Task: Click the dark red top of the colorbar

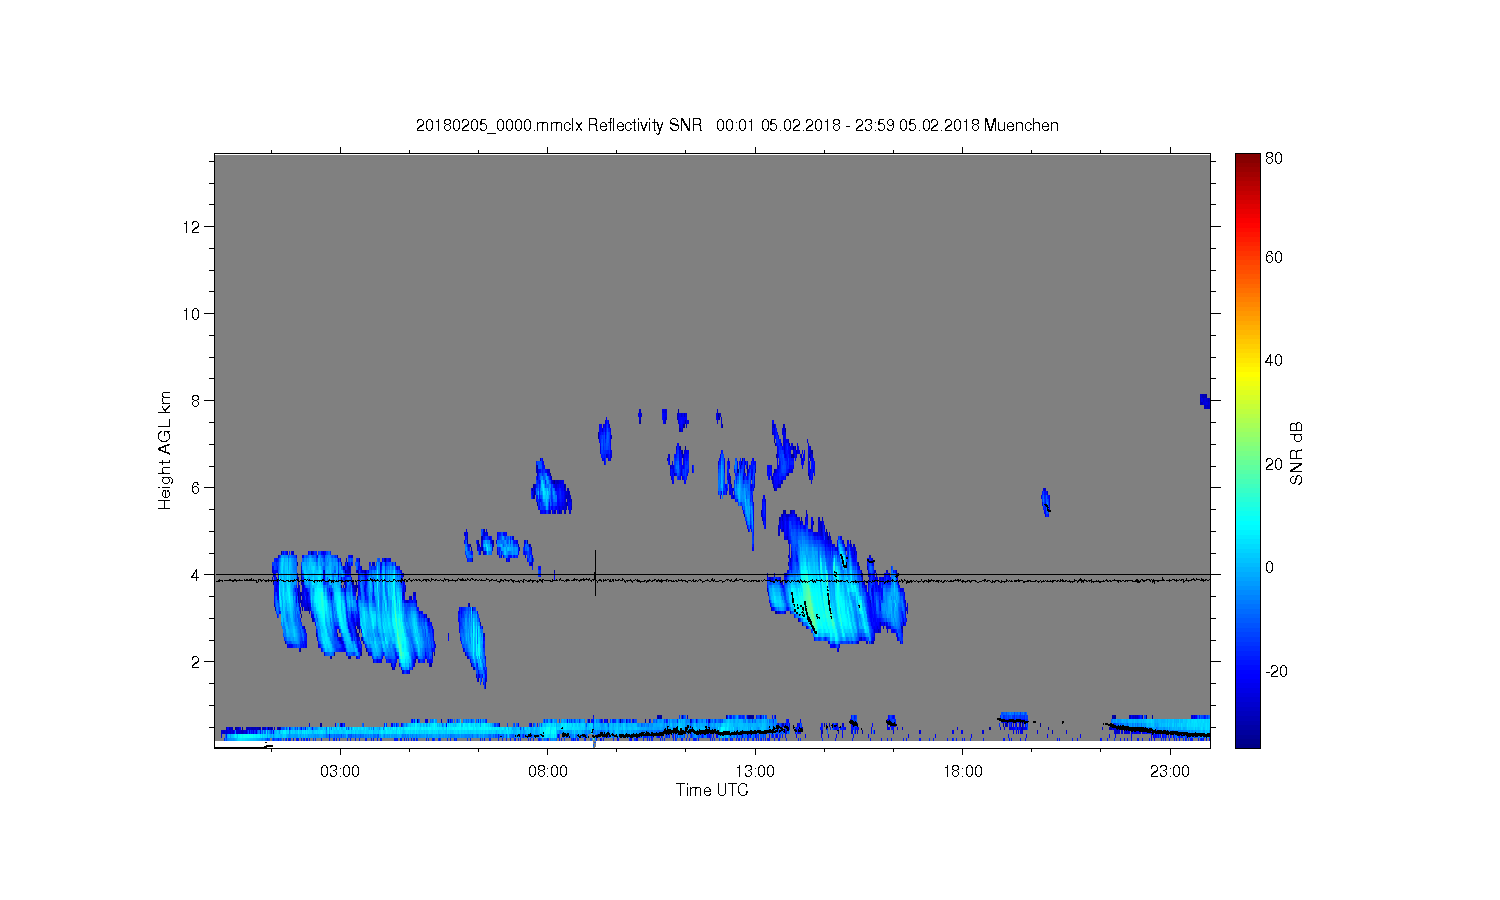Action: click(x=1247, y=162)
